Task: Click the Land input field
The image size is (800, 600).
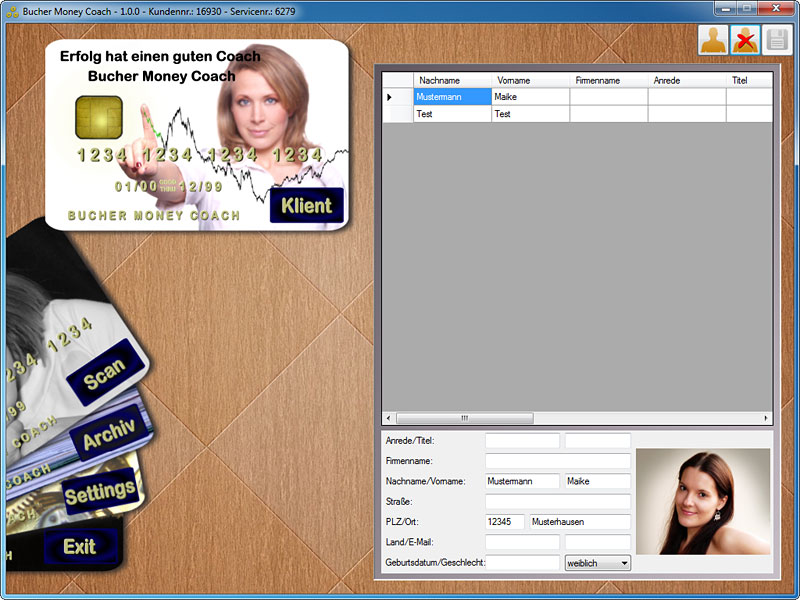Action: (522, 542)
